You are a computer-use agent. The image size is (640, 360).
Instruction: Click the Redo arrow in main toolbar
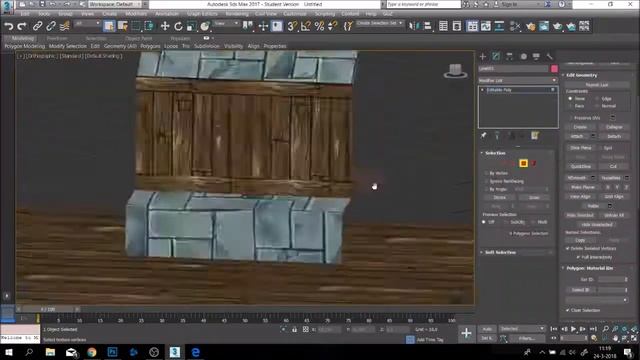pyautogui.click(x=22, y=26)
